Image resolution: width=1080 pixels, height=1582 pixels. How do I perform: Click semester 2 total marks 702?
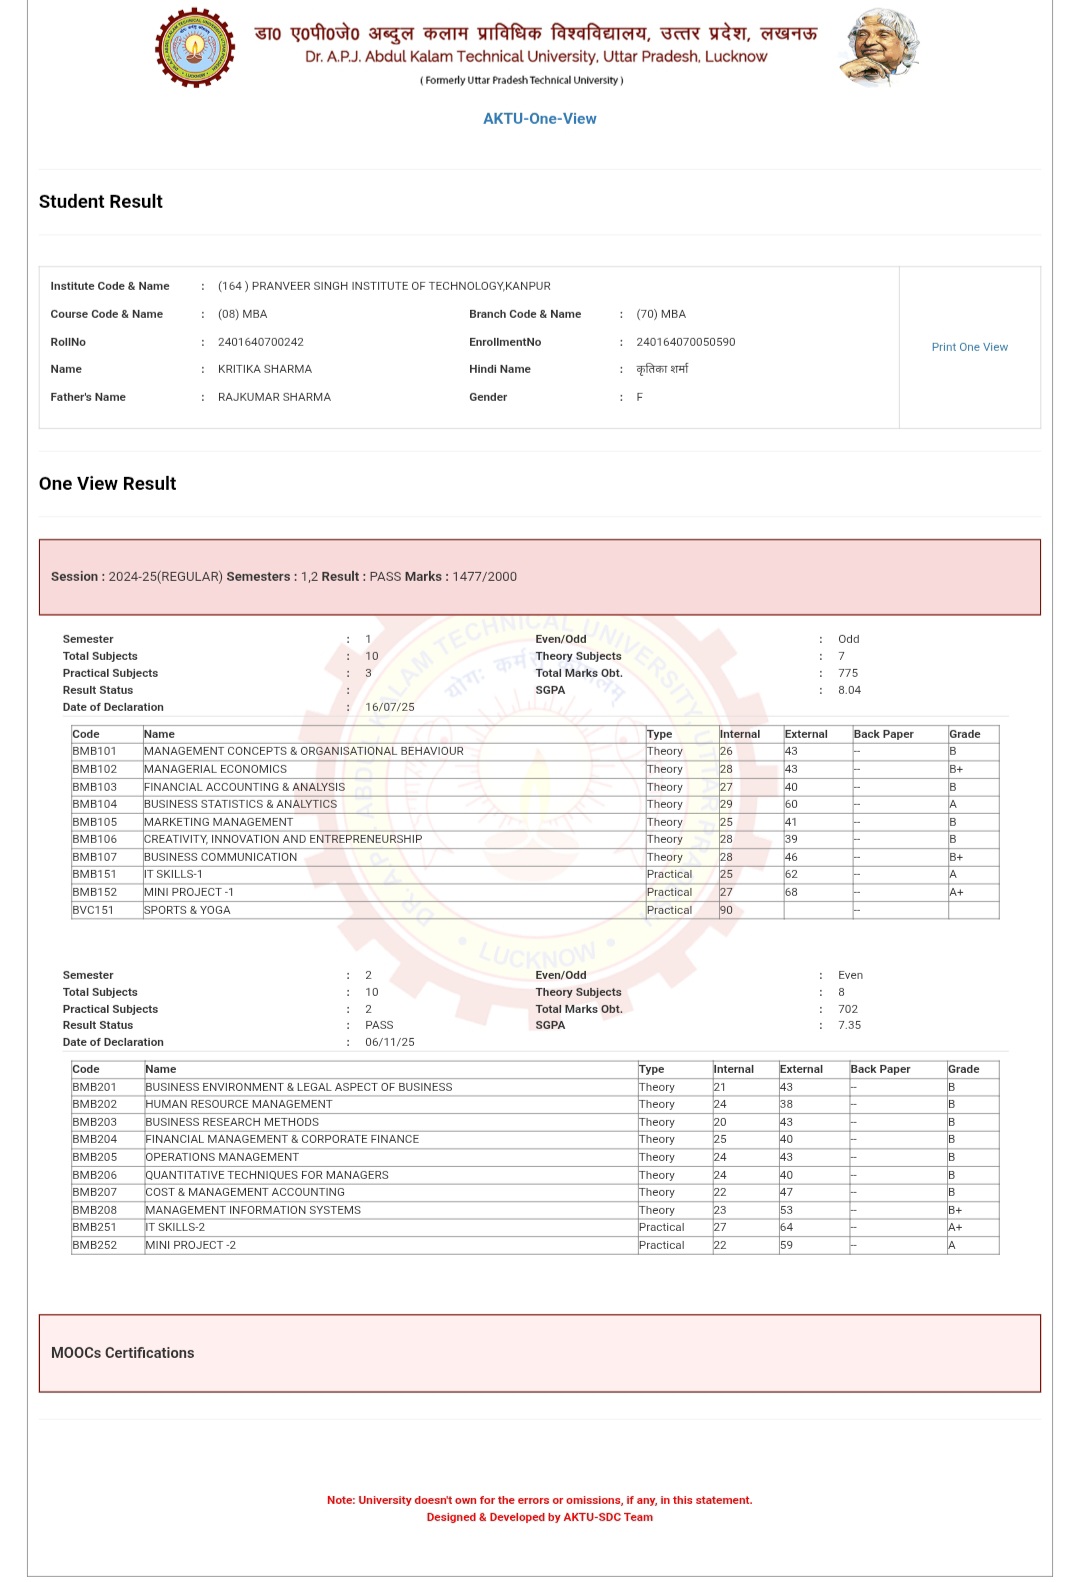click(x=848, y=1009)
